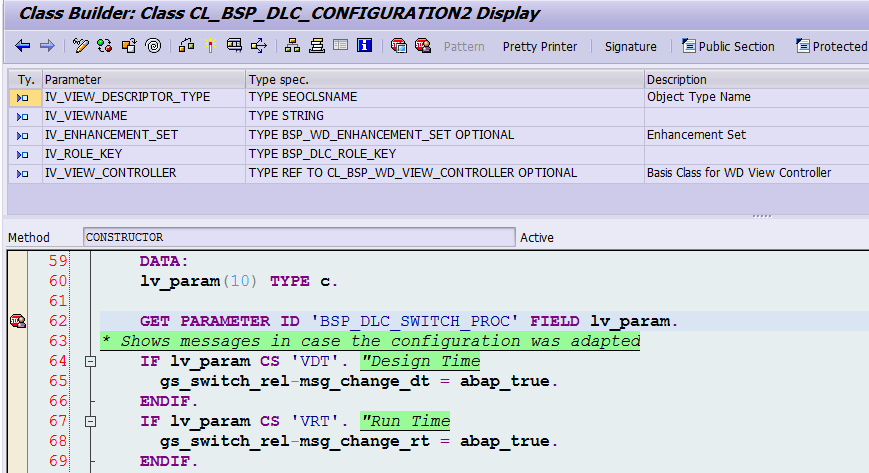Click ENDIF on line 66
869x473 pixels.
point(168,401)
